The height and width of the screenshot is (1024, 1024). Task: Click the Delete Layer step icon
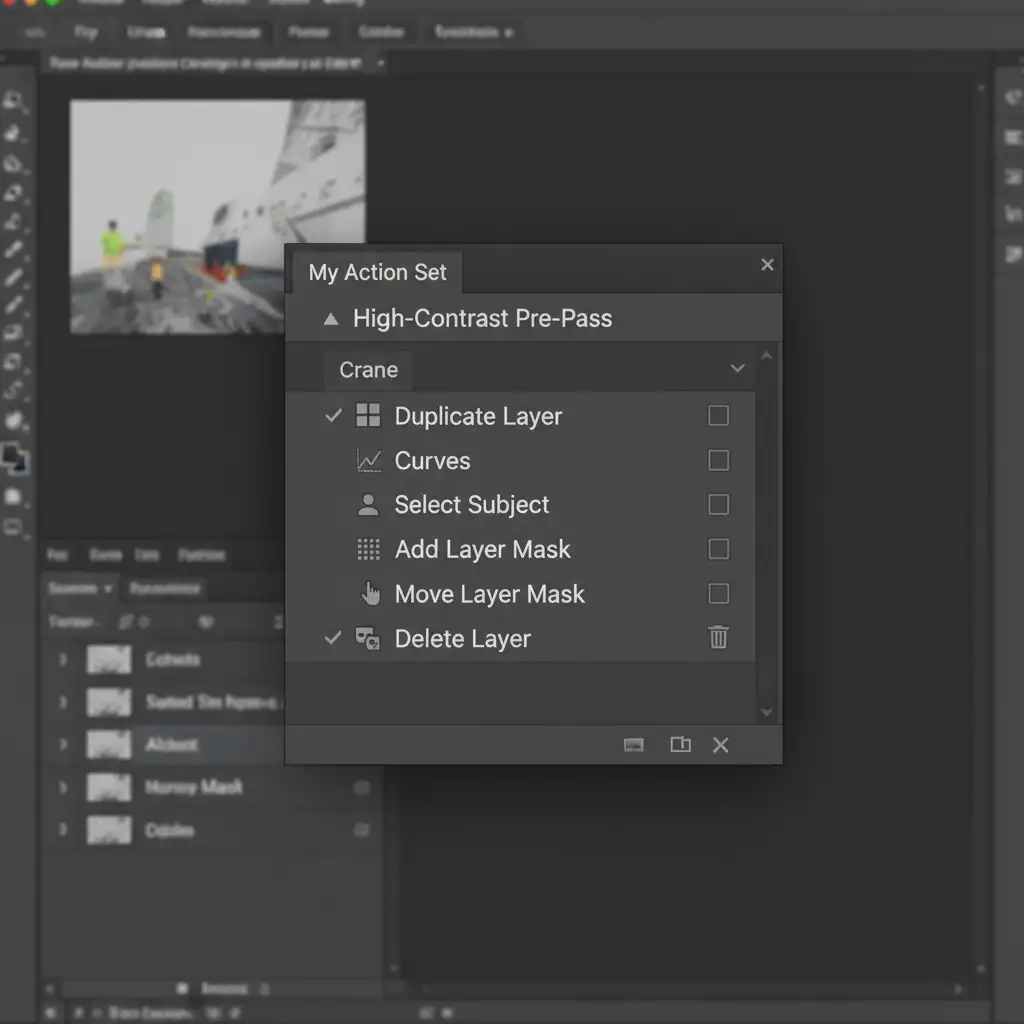367,639
